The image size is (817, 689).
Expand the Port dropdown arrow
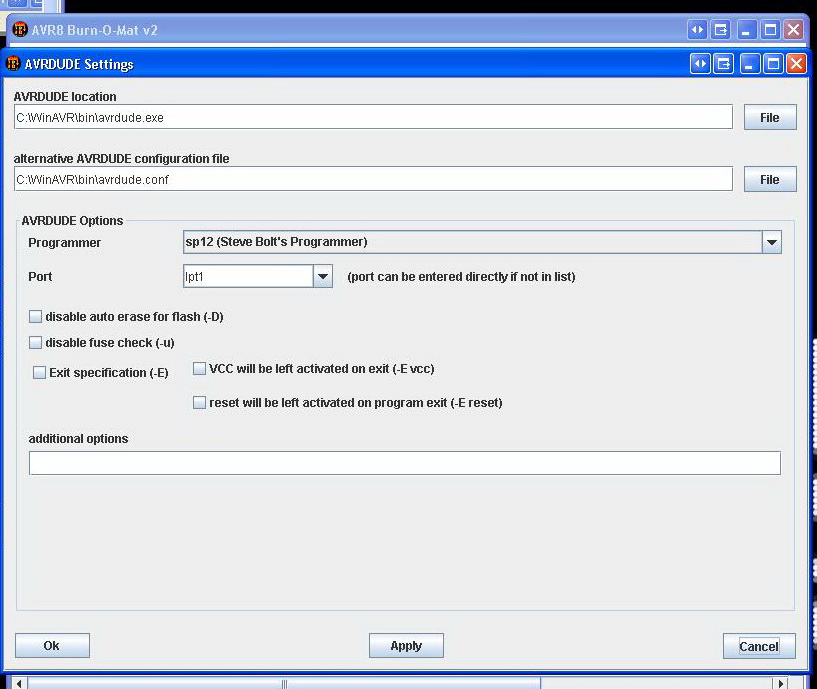(x=323, y=276)
